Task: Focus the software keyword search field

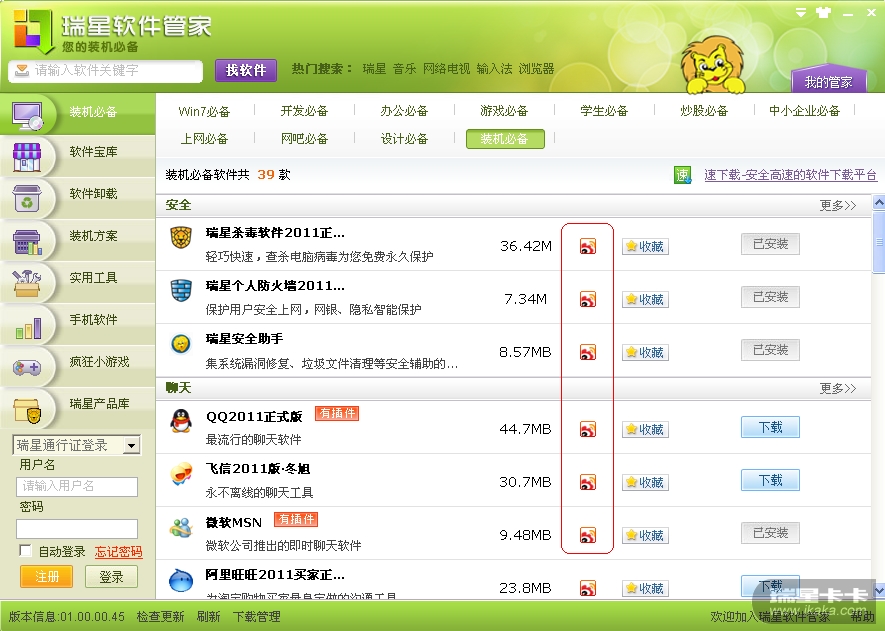Action: coord(106,71)
